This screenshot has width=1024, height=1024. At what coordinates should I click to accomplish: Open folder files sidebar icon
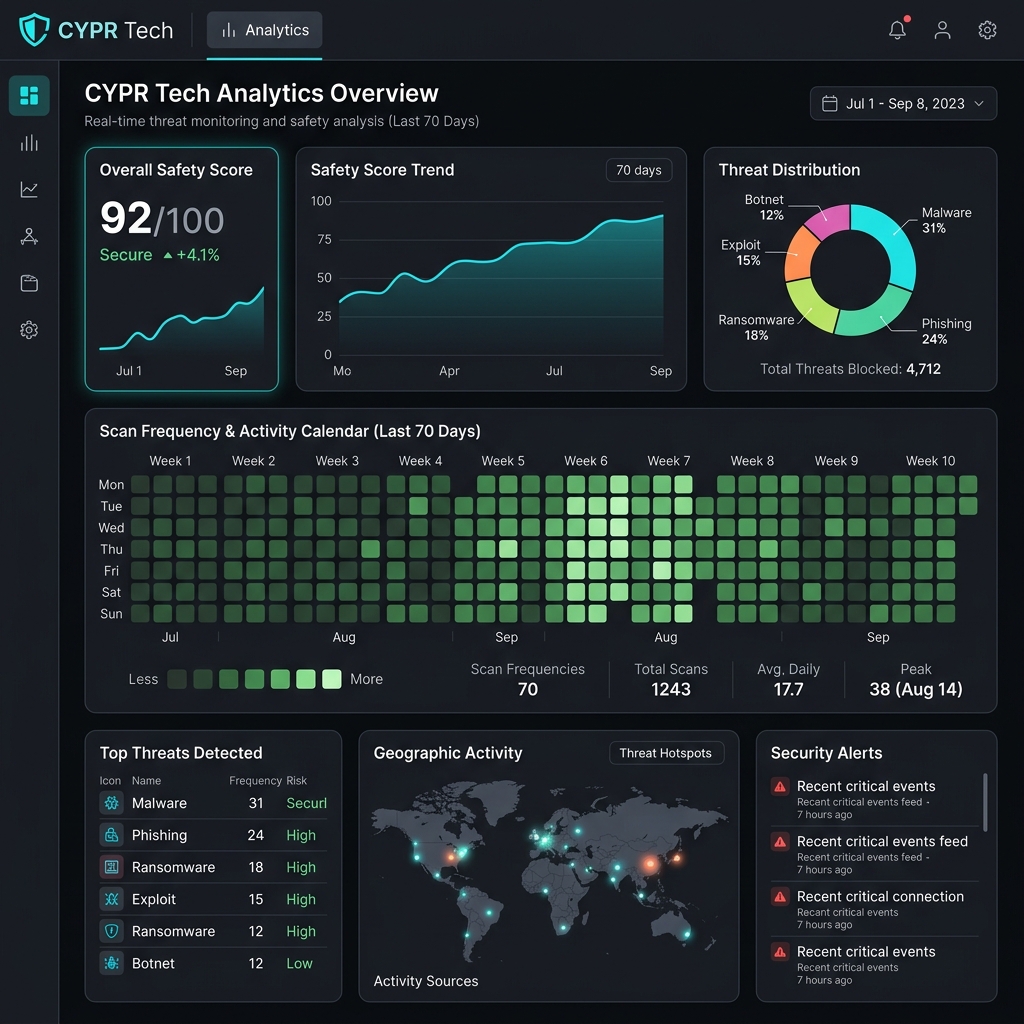[29, 283]
